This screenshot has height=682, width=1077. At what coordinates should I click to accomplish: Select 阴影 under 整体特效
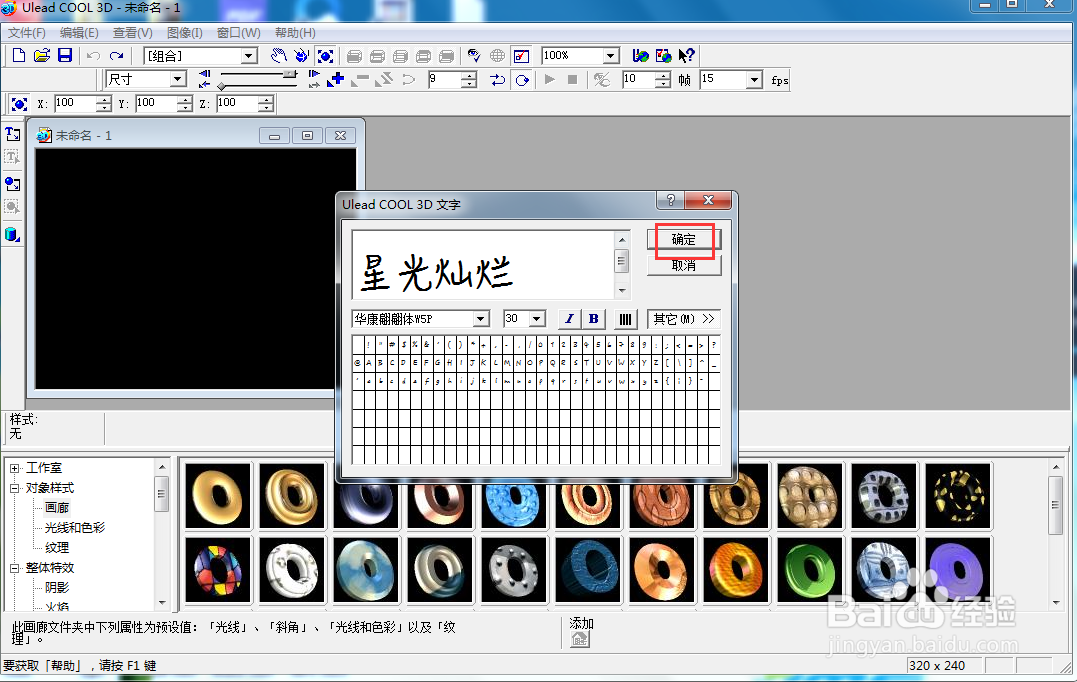57,588
